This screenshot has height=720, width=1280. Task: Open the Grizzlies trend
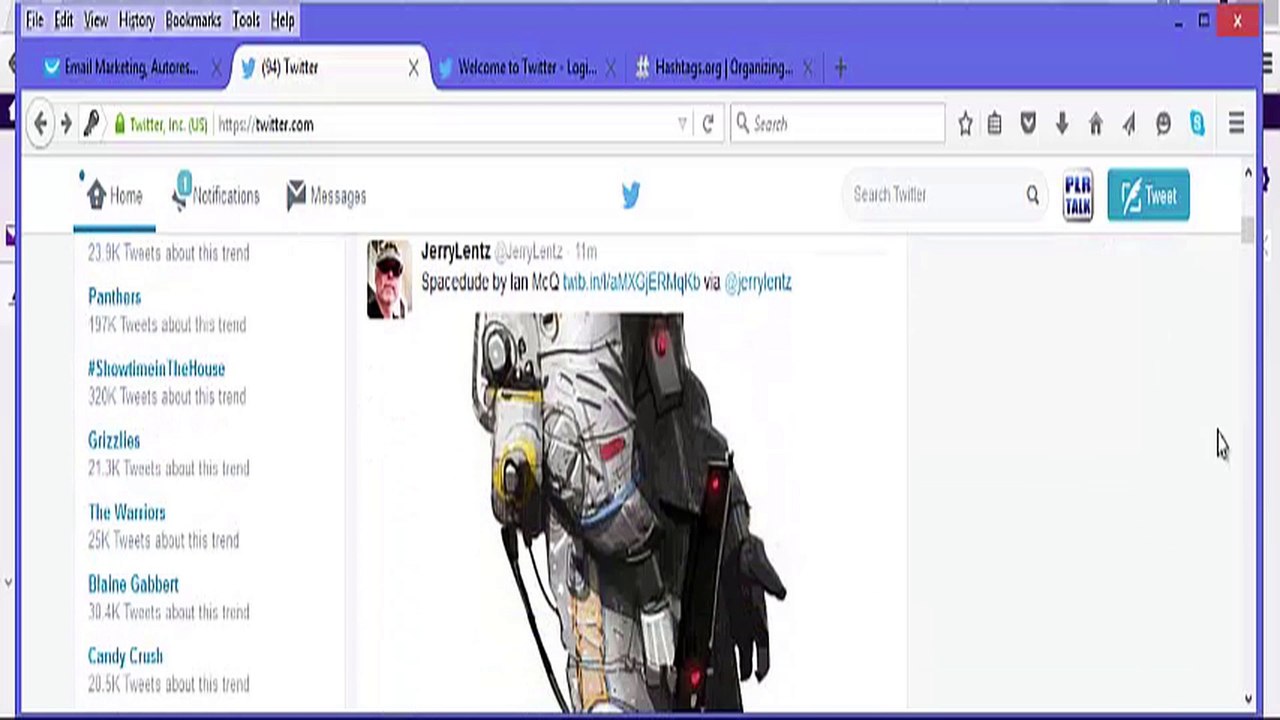coord(114,441)
